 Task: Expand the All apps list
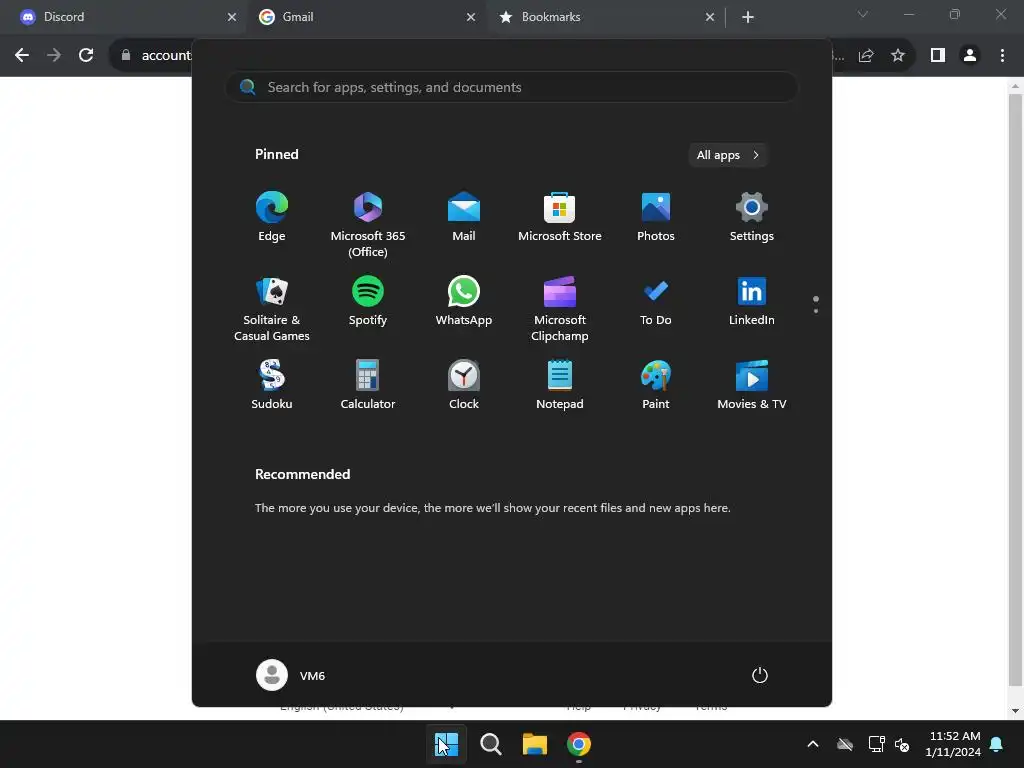(x=728, y=155)
